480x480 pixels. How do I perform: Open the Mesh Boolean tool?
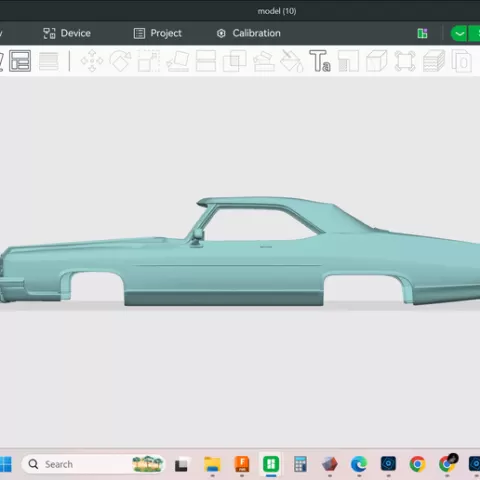click(235, 61)
